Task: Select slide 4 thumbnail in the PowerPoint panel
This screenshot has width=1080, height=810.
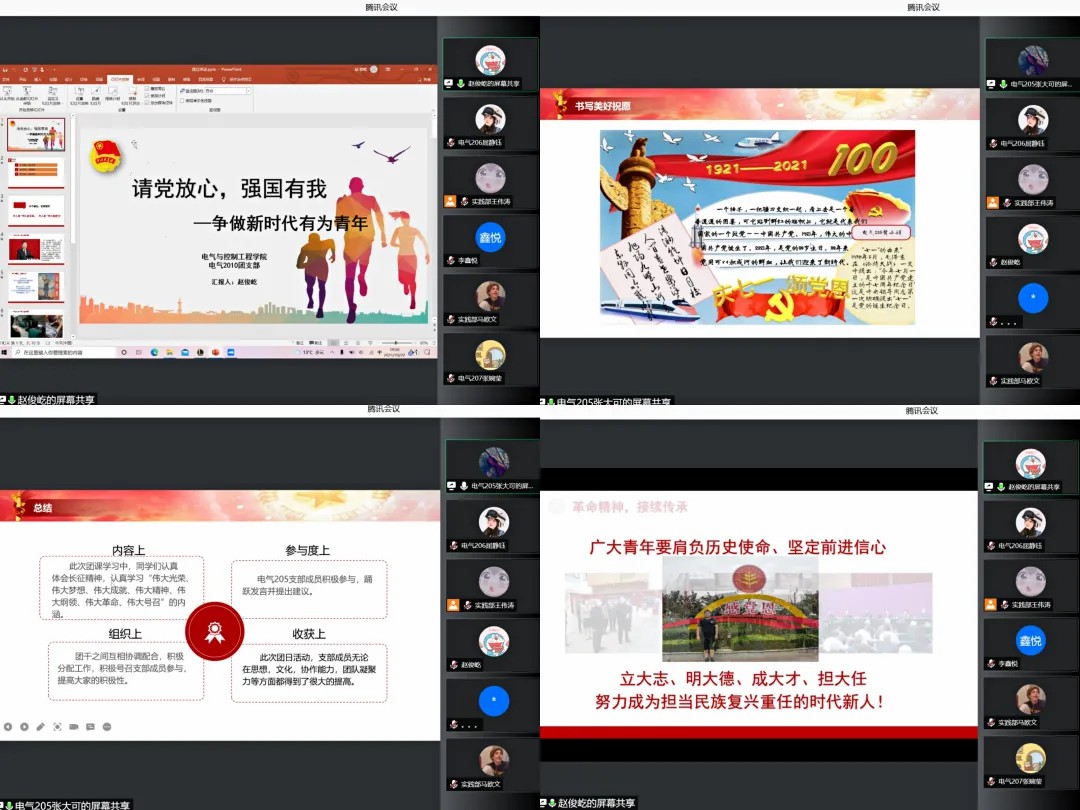Action: pos(36,249)
